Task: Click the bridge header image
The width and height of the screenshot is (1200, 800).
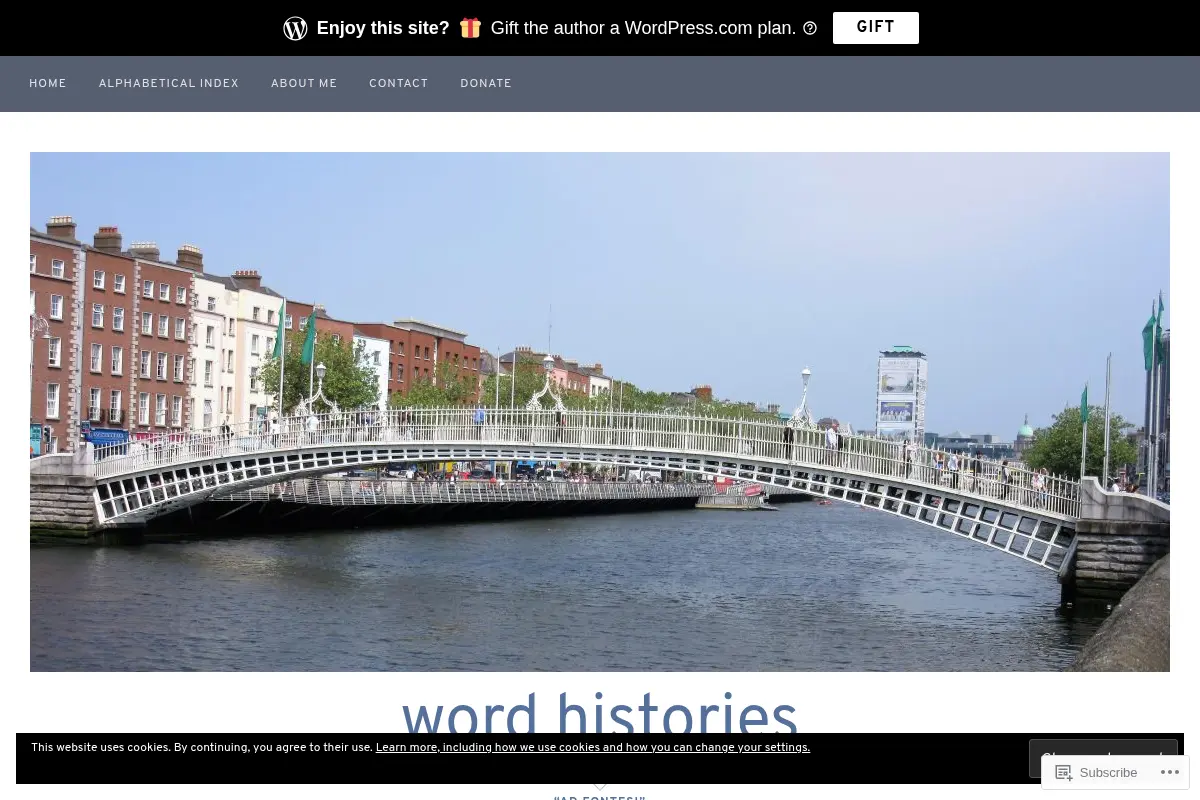Action: (x=600, y=411)
